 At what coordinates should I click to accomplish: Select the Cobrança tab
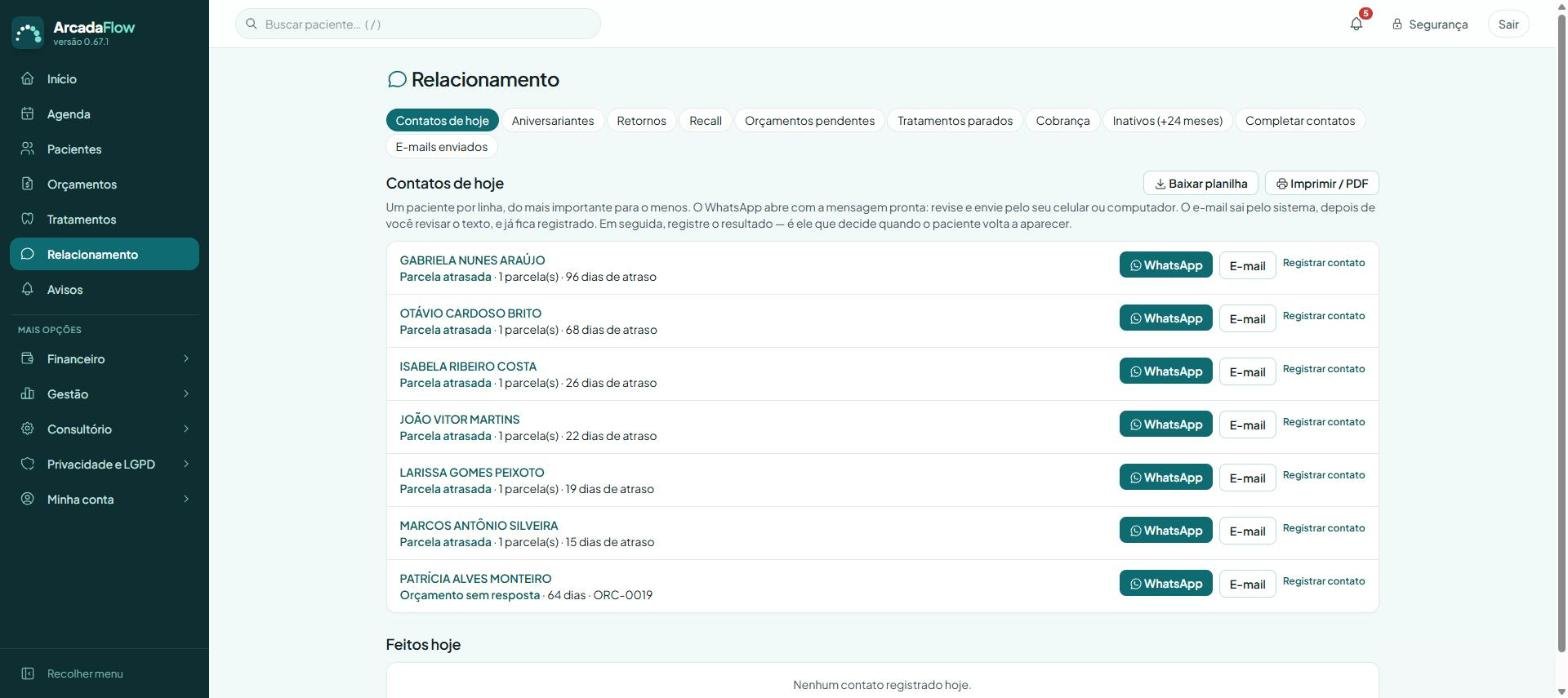coord(1063,121)
